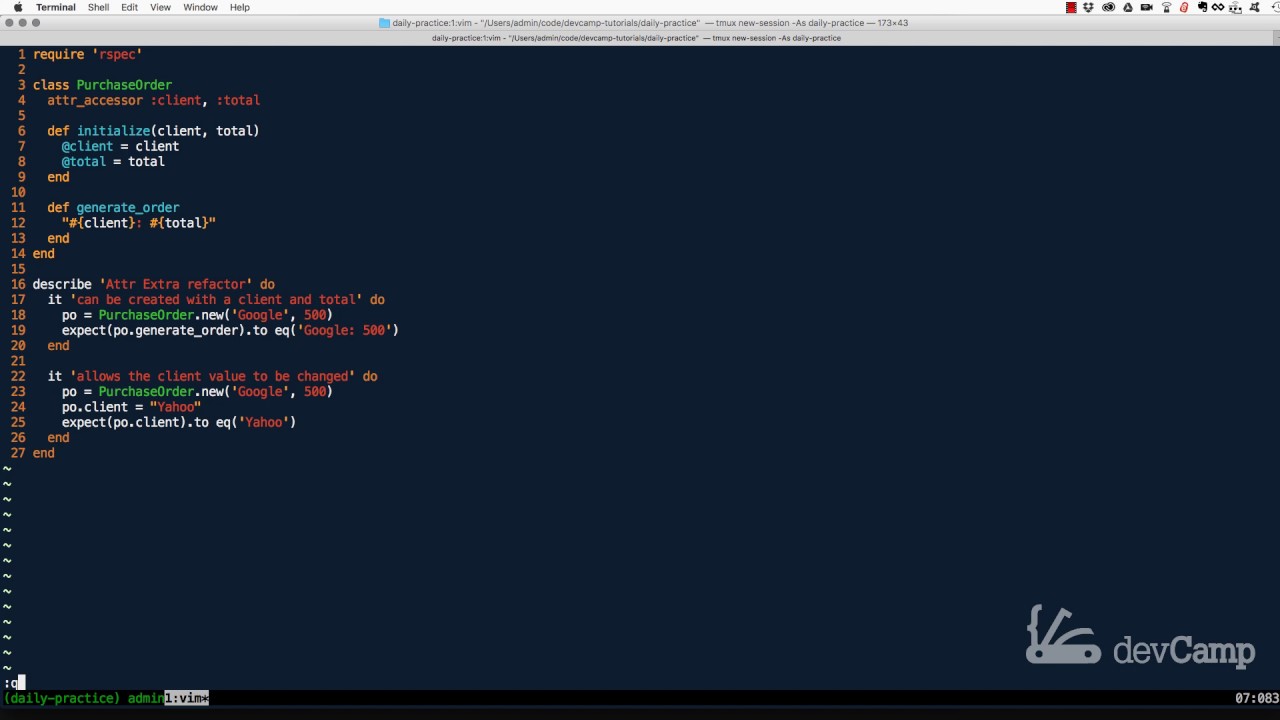
Task: Open the Edit menu
Action: coord(130,7)
